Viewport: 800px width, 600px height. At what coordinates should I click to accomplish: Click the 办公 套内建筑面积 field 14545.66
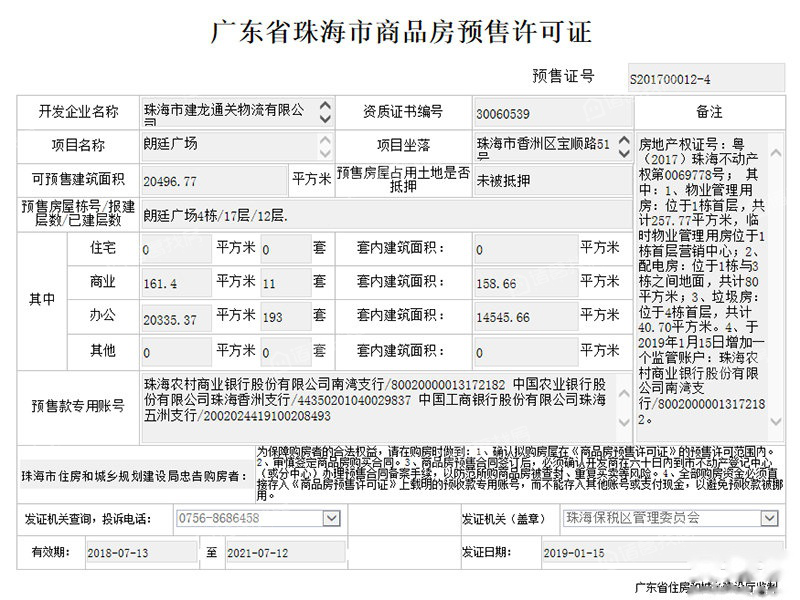tap(526, 317)
